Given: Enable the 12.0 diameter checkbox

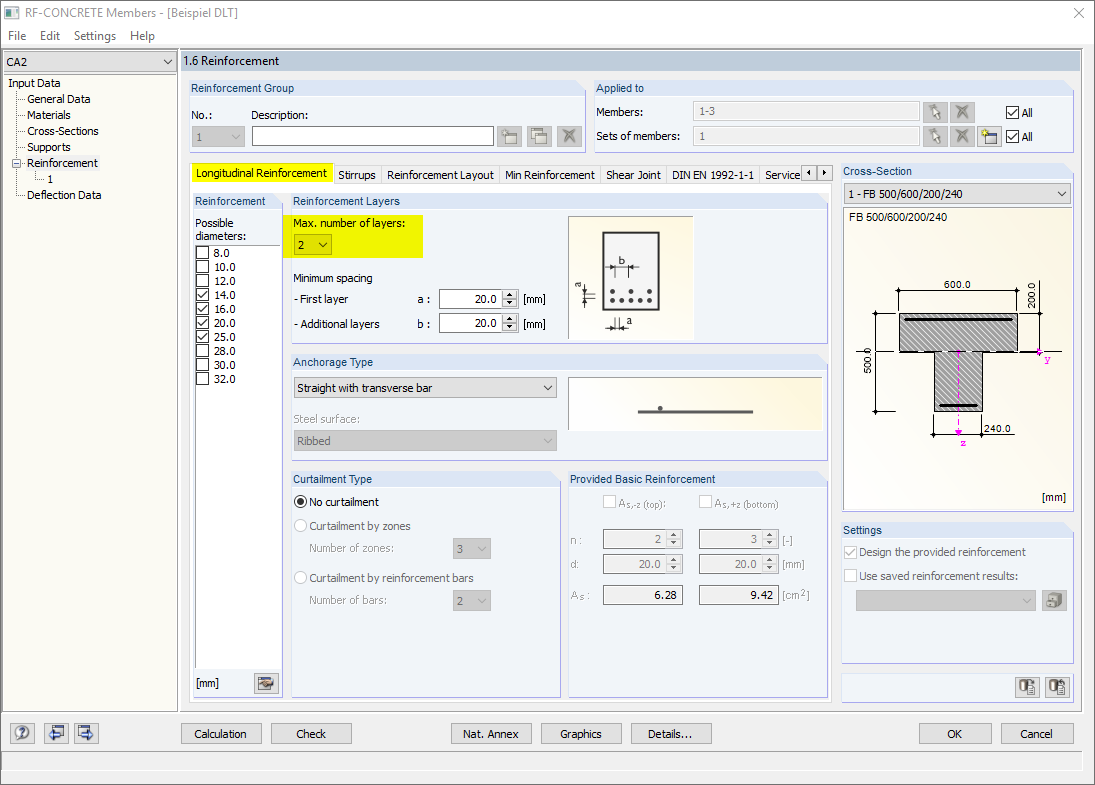Looking at the screenshot, I should coord(203,281).
